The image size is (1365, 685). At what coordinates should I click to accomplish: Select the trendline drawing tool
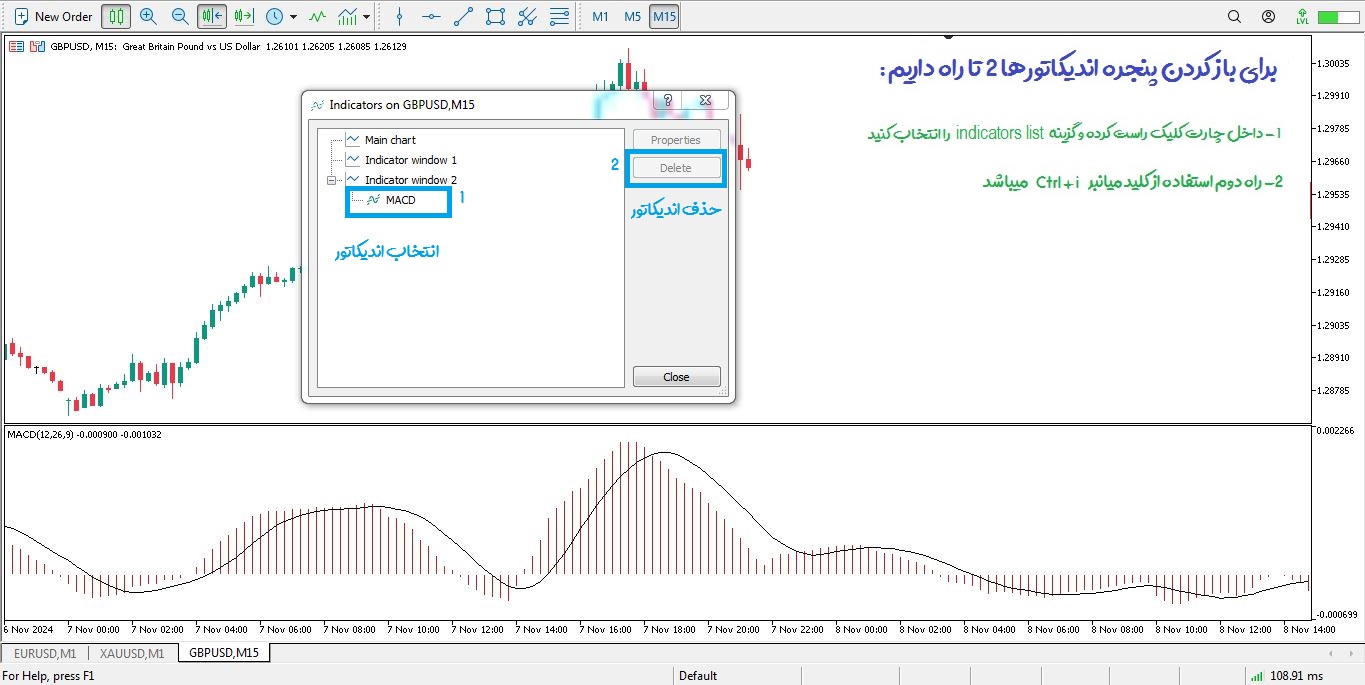click(463, 16)
